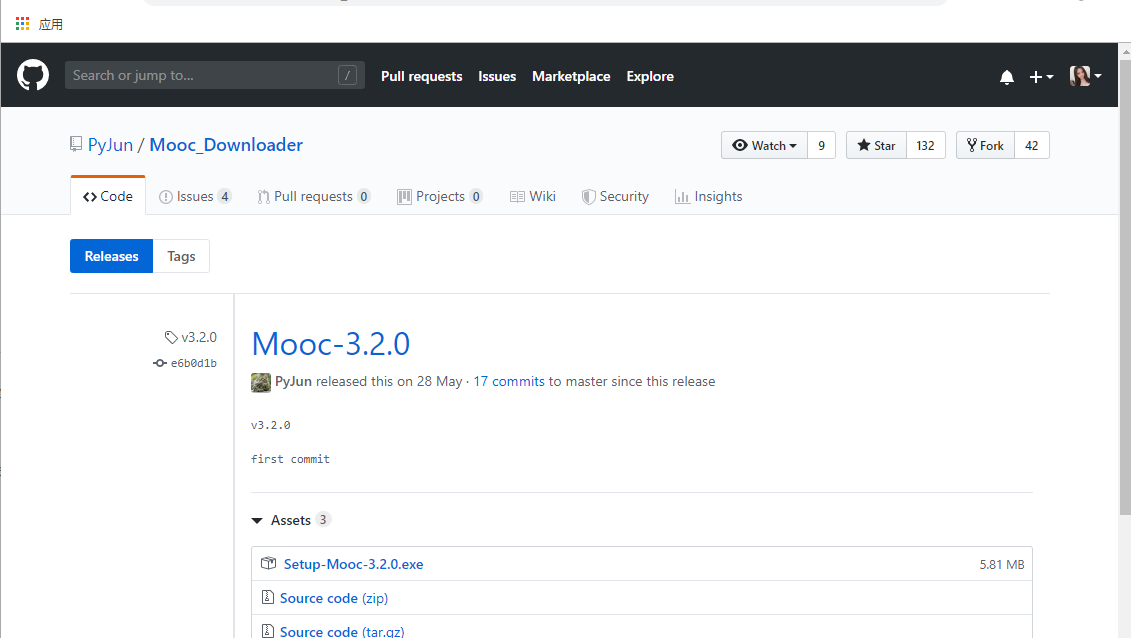Open Marketplace in top navigation
The width and height of the screenshot is (1131, 638).
point(571,76)
